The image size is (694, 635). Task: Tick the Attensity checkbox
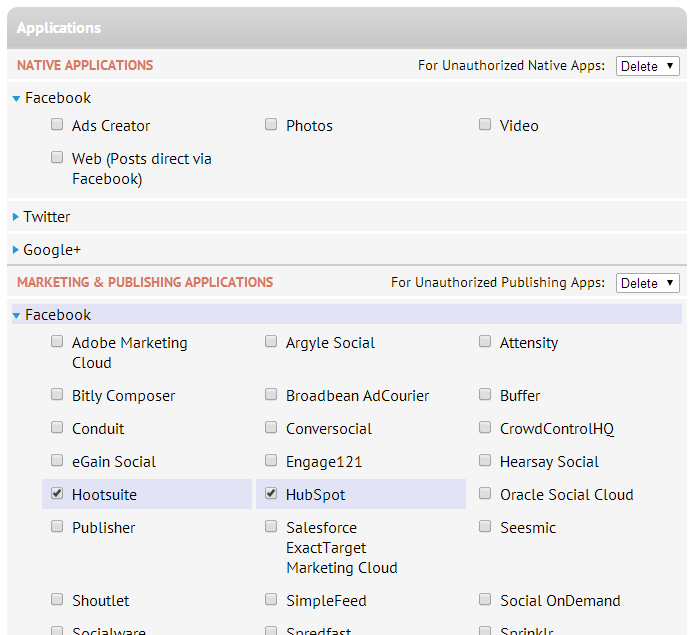click(x=485, y=341)
